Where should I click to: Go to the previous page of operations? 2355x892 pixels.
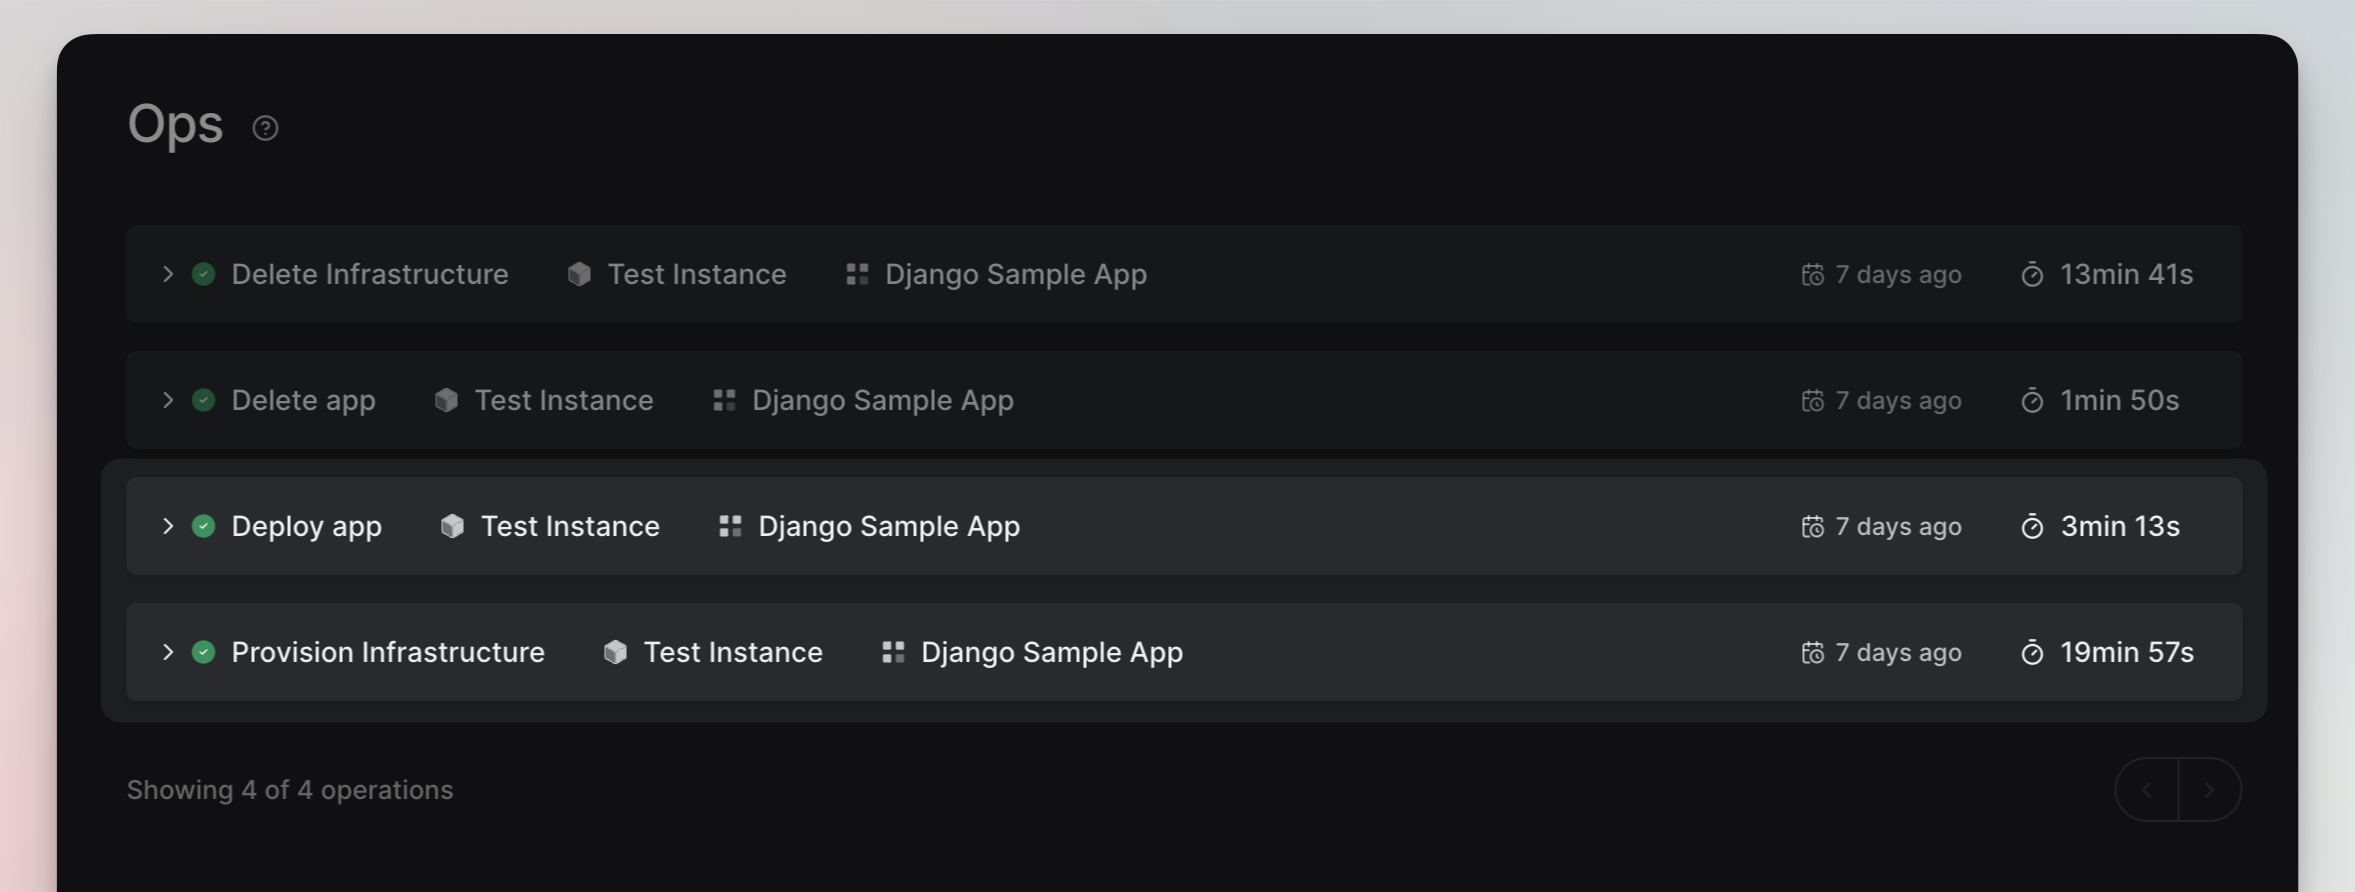pyautogui.click(x=2146, y=790)
